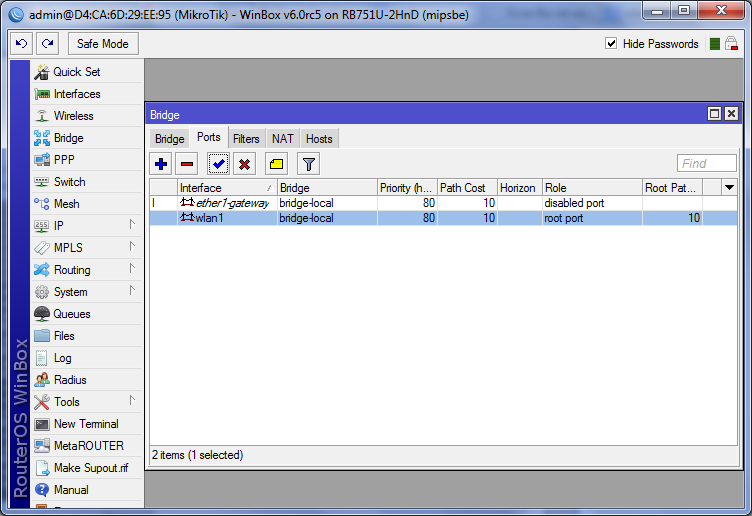Sort by Bridge column header

point(327,188)
